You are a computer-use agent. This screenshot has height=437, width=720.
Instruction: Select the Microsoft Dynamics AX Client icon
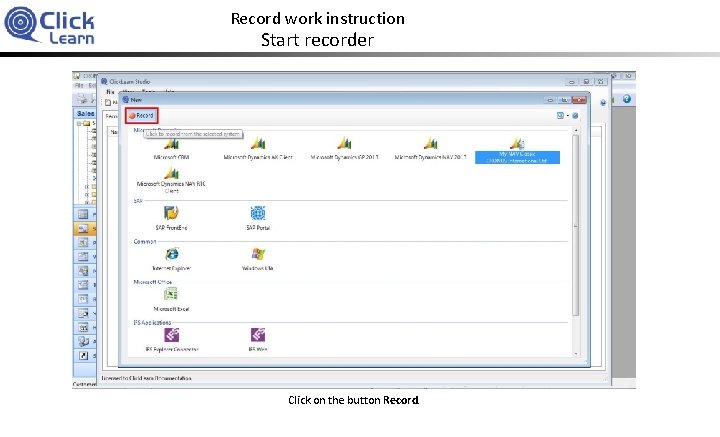258,144
